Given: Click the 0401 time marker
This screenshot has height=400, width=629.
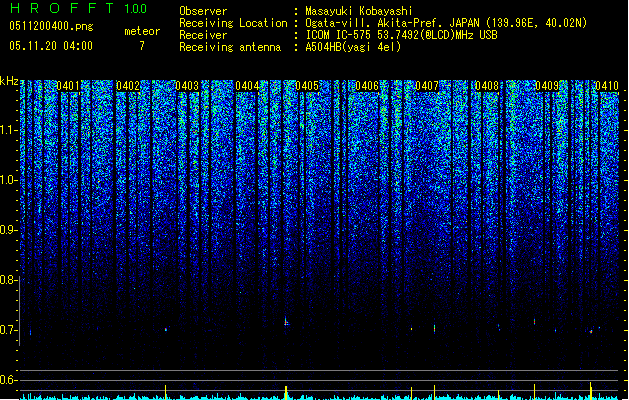Looking at the screenshot, I should [68, 86].
